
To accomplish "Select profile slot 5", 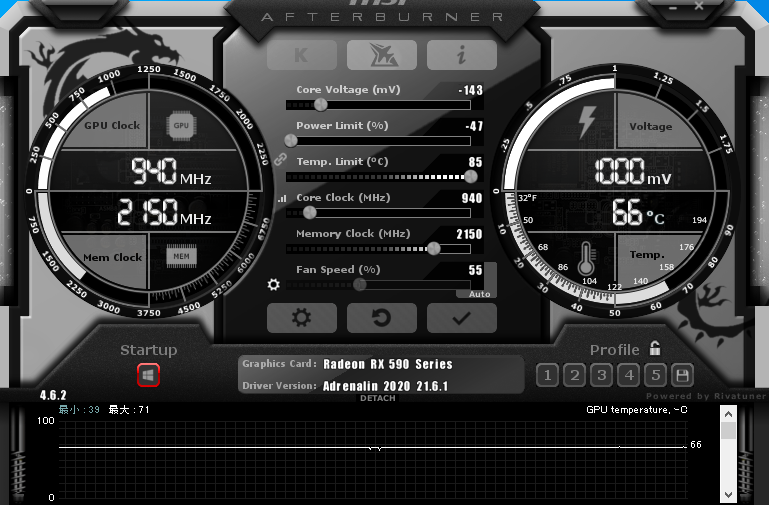I will (656, 376).
